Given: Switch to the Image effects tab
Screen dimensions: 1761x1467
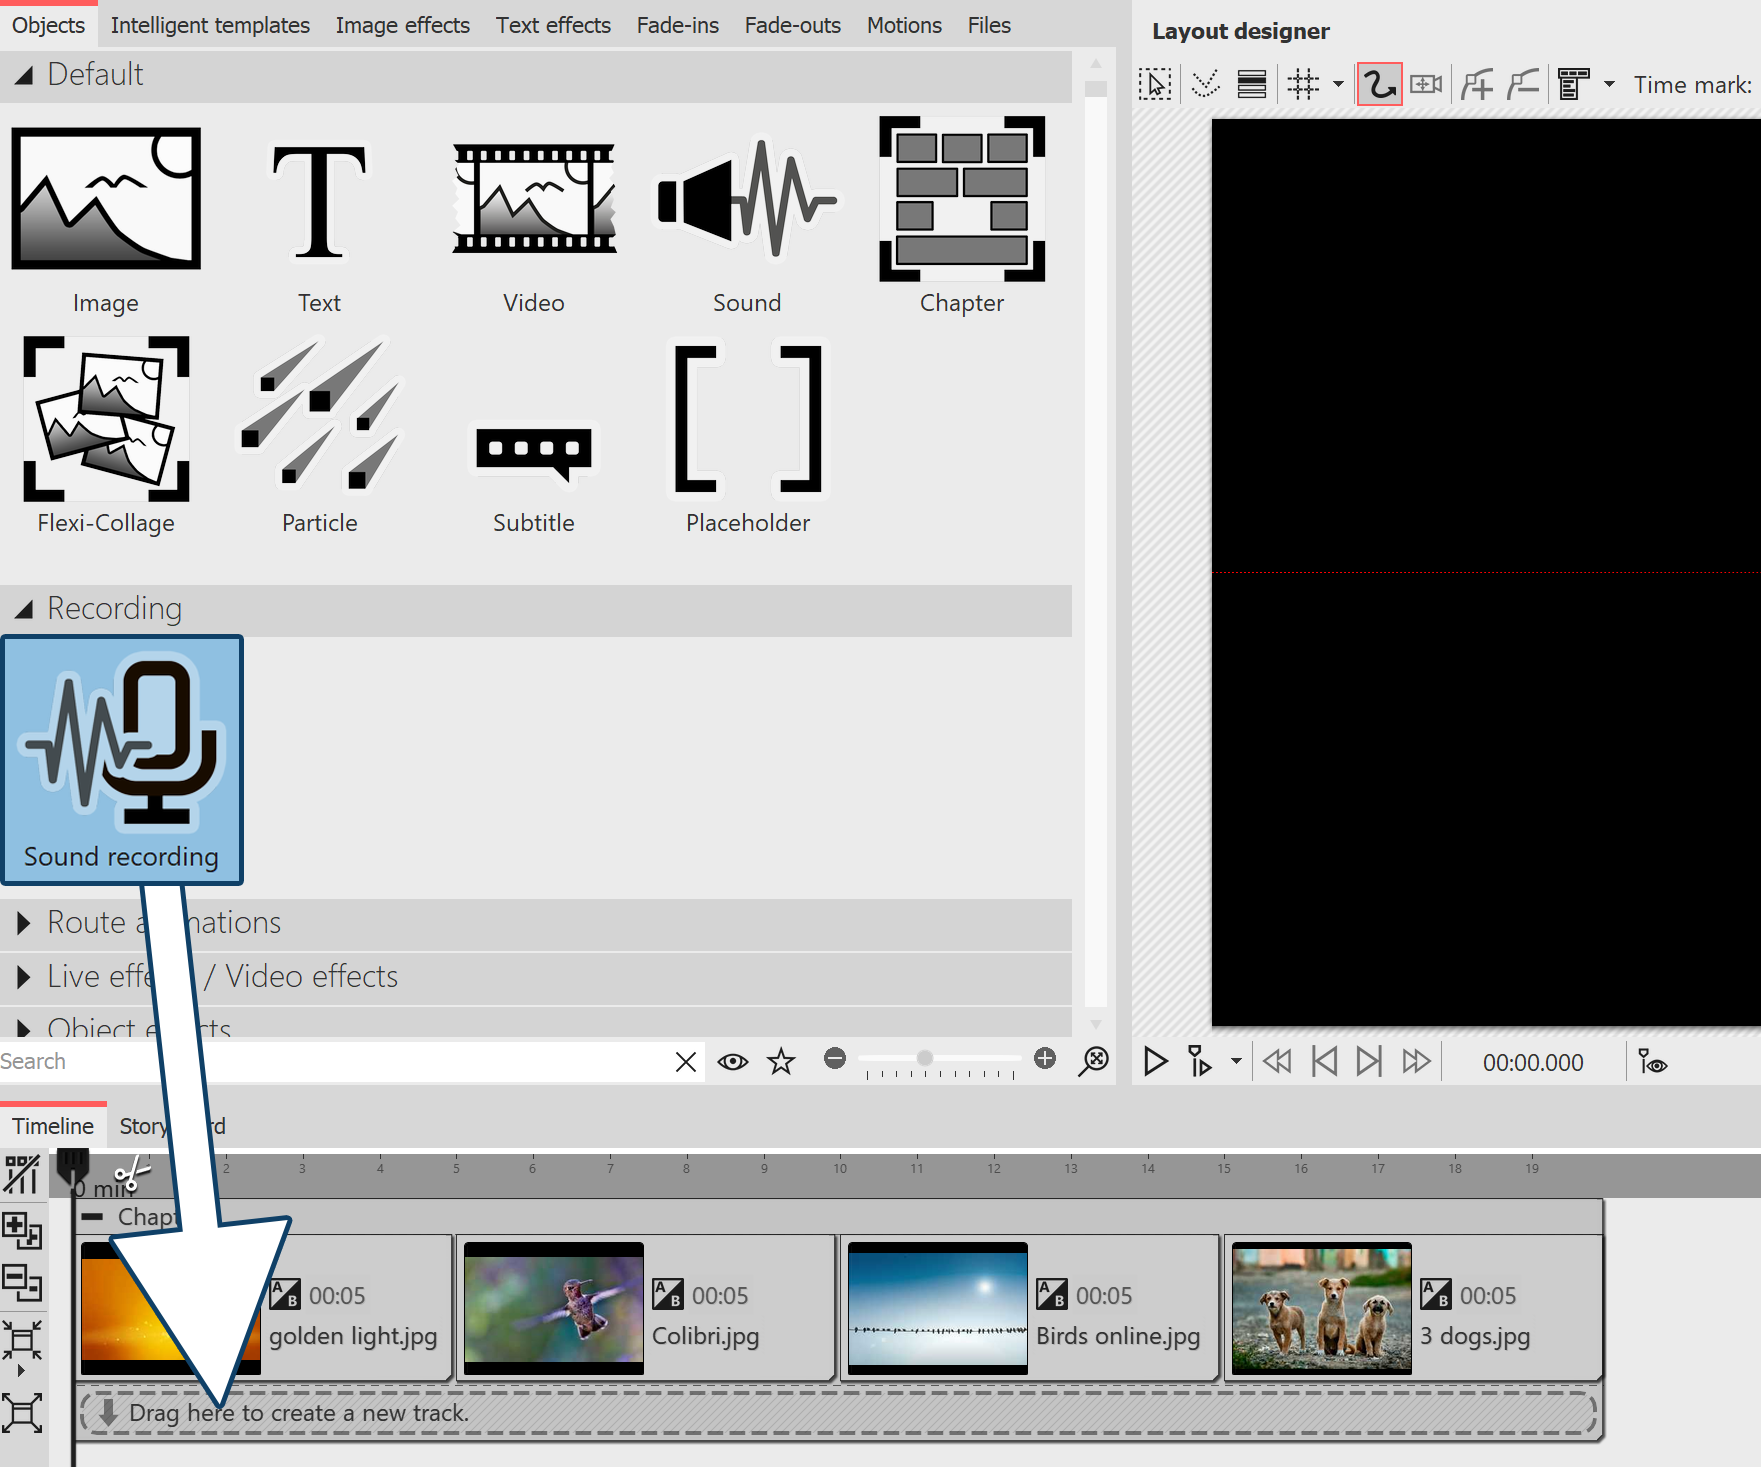Looking at the screenshot, I should pos(402,25).
